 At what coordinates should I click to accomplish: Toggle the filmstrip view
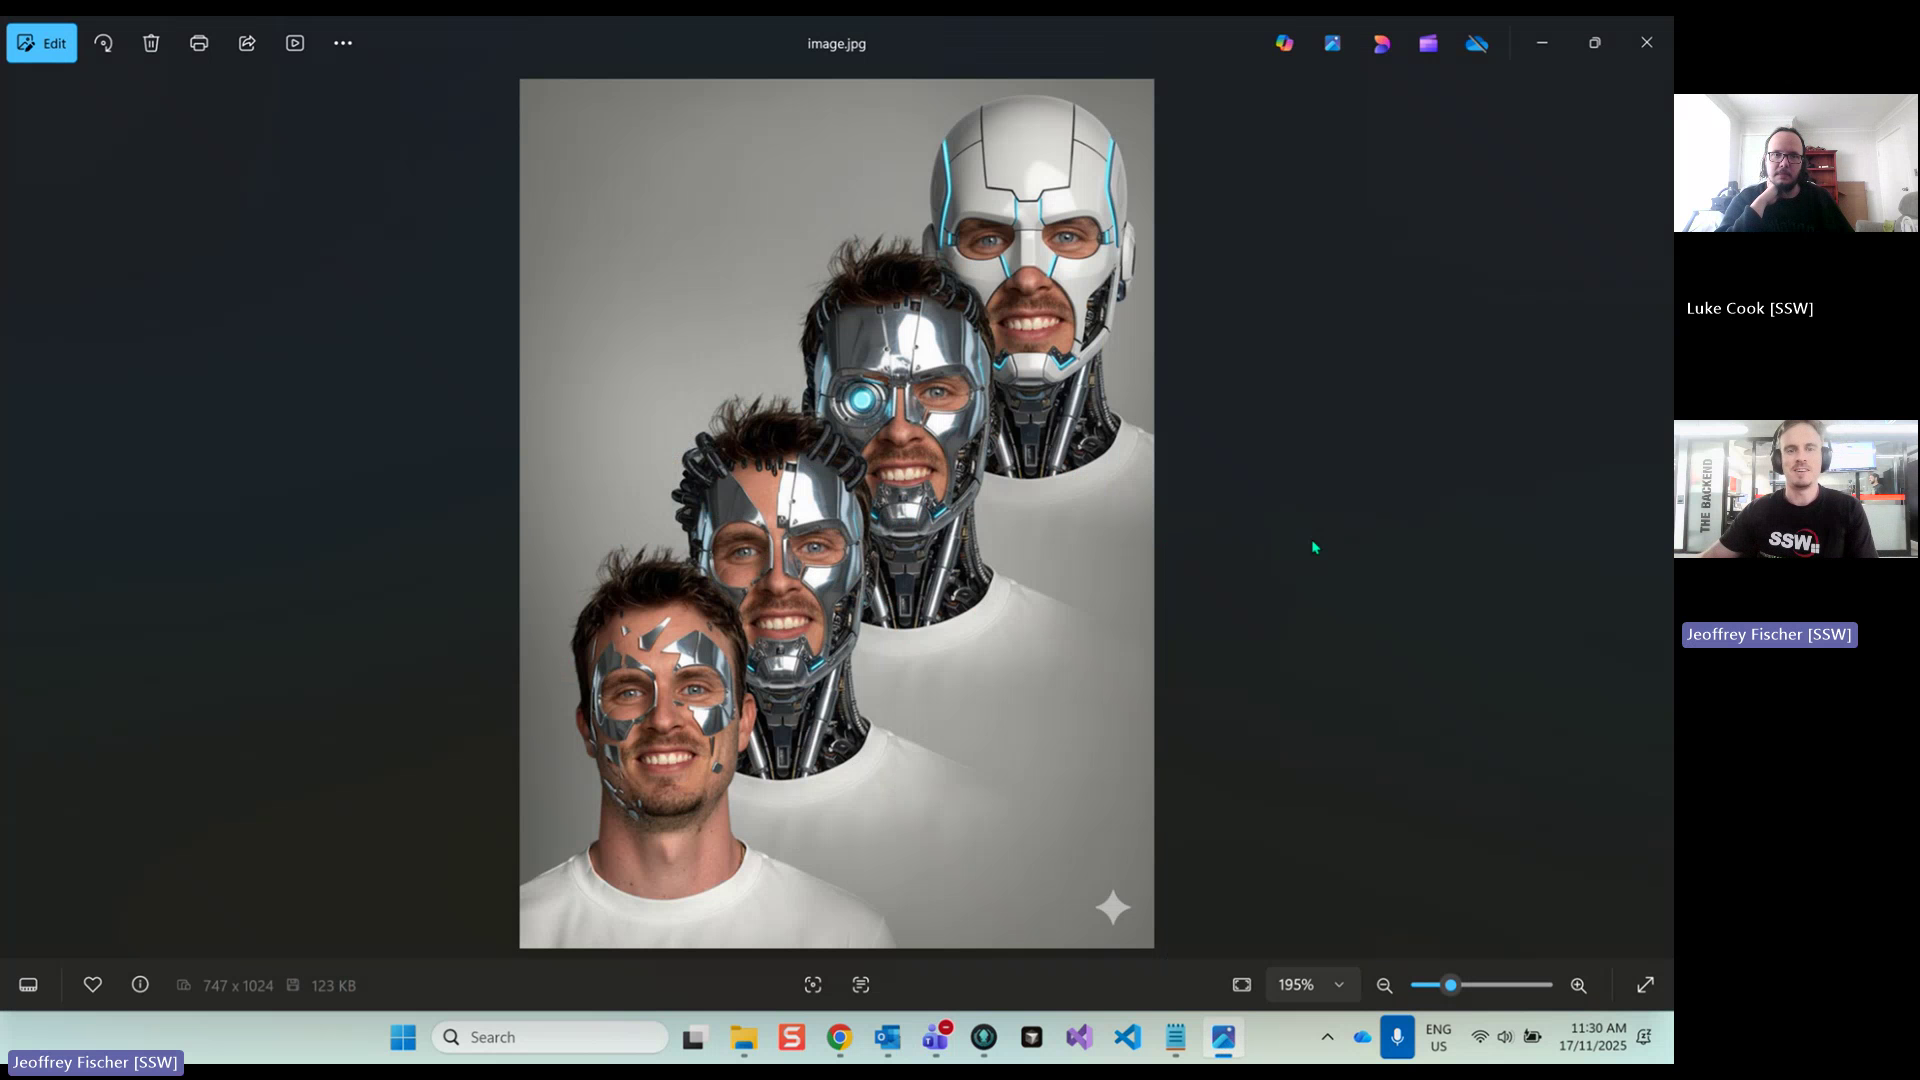click(28, 985)
